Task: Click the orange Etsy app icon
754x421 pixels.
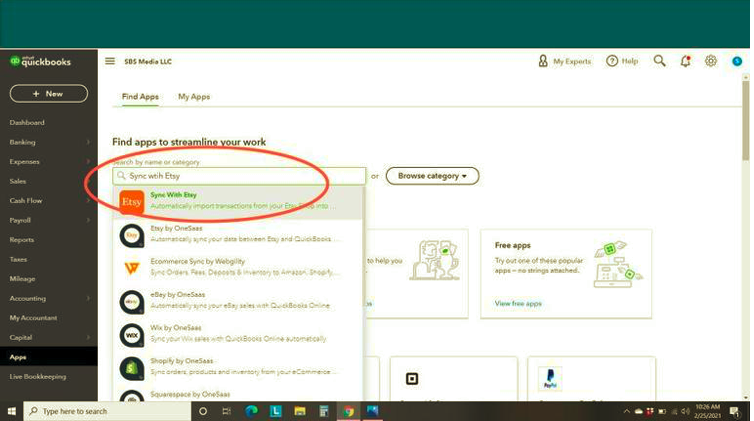Action: click(x=132, y=202)
